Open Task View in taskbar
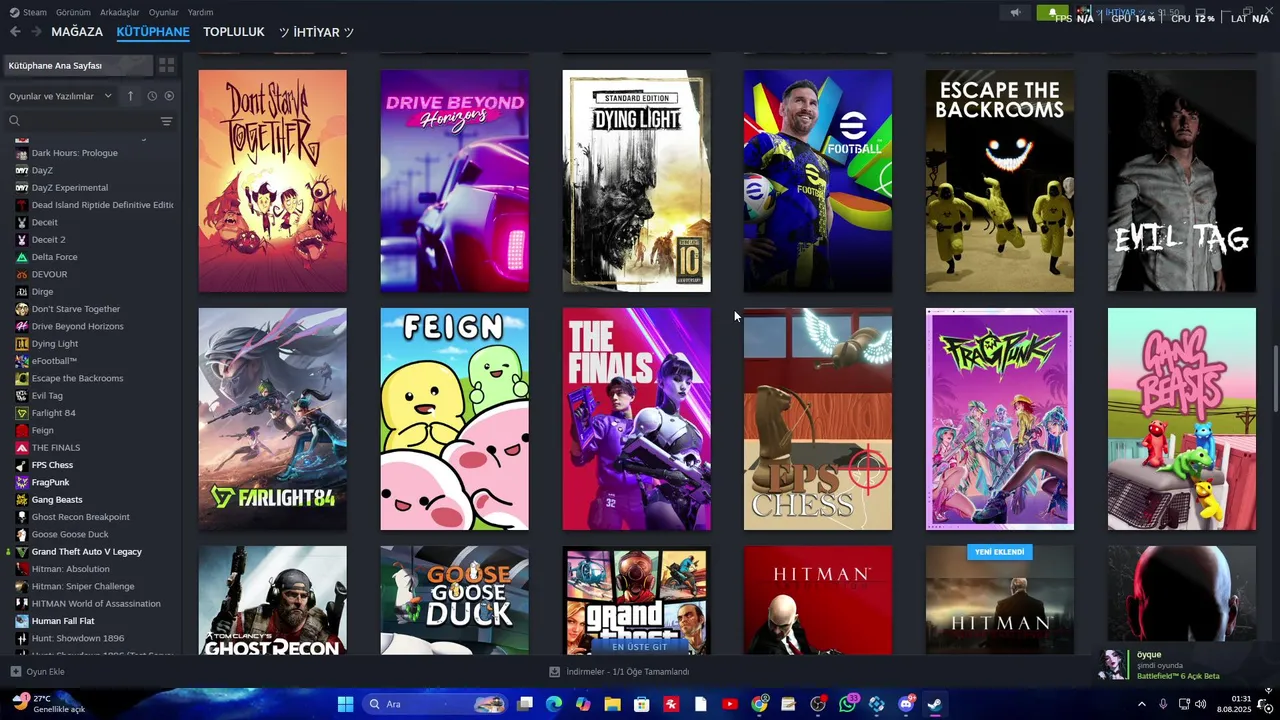Image resolution: width=1280 pixels, height=720 pixels. tap(525, 704)
